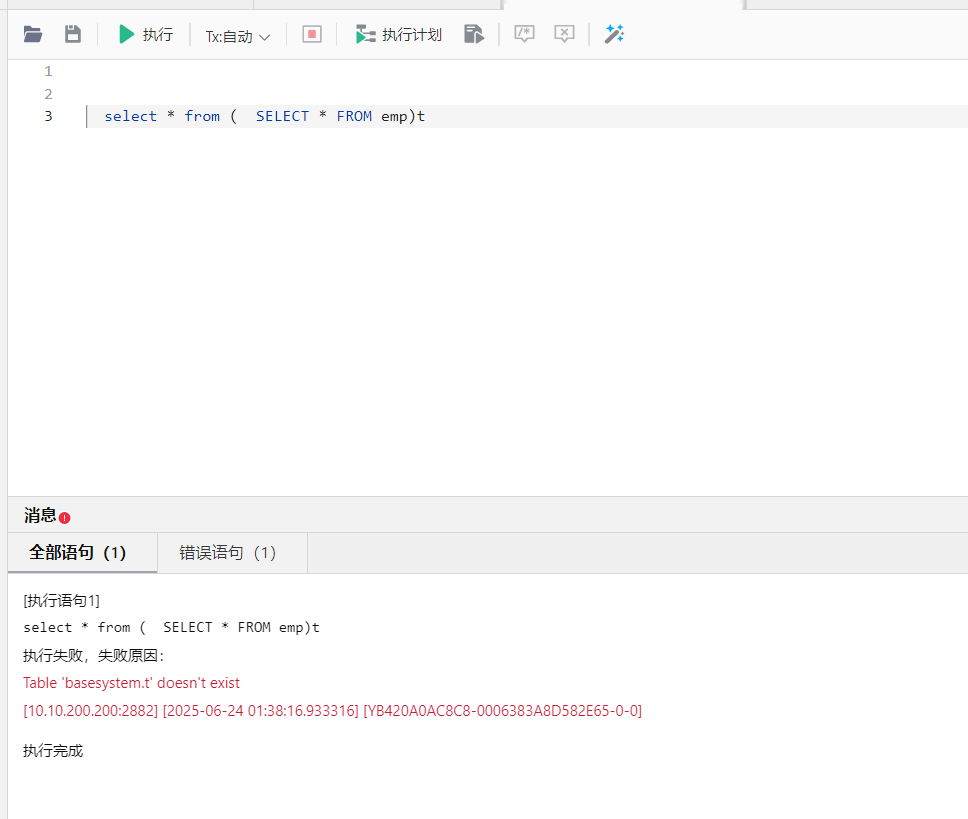
Task: Show the 执行计划 execution plan
Action: (x=399, y=35)
